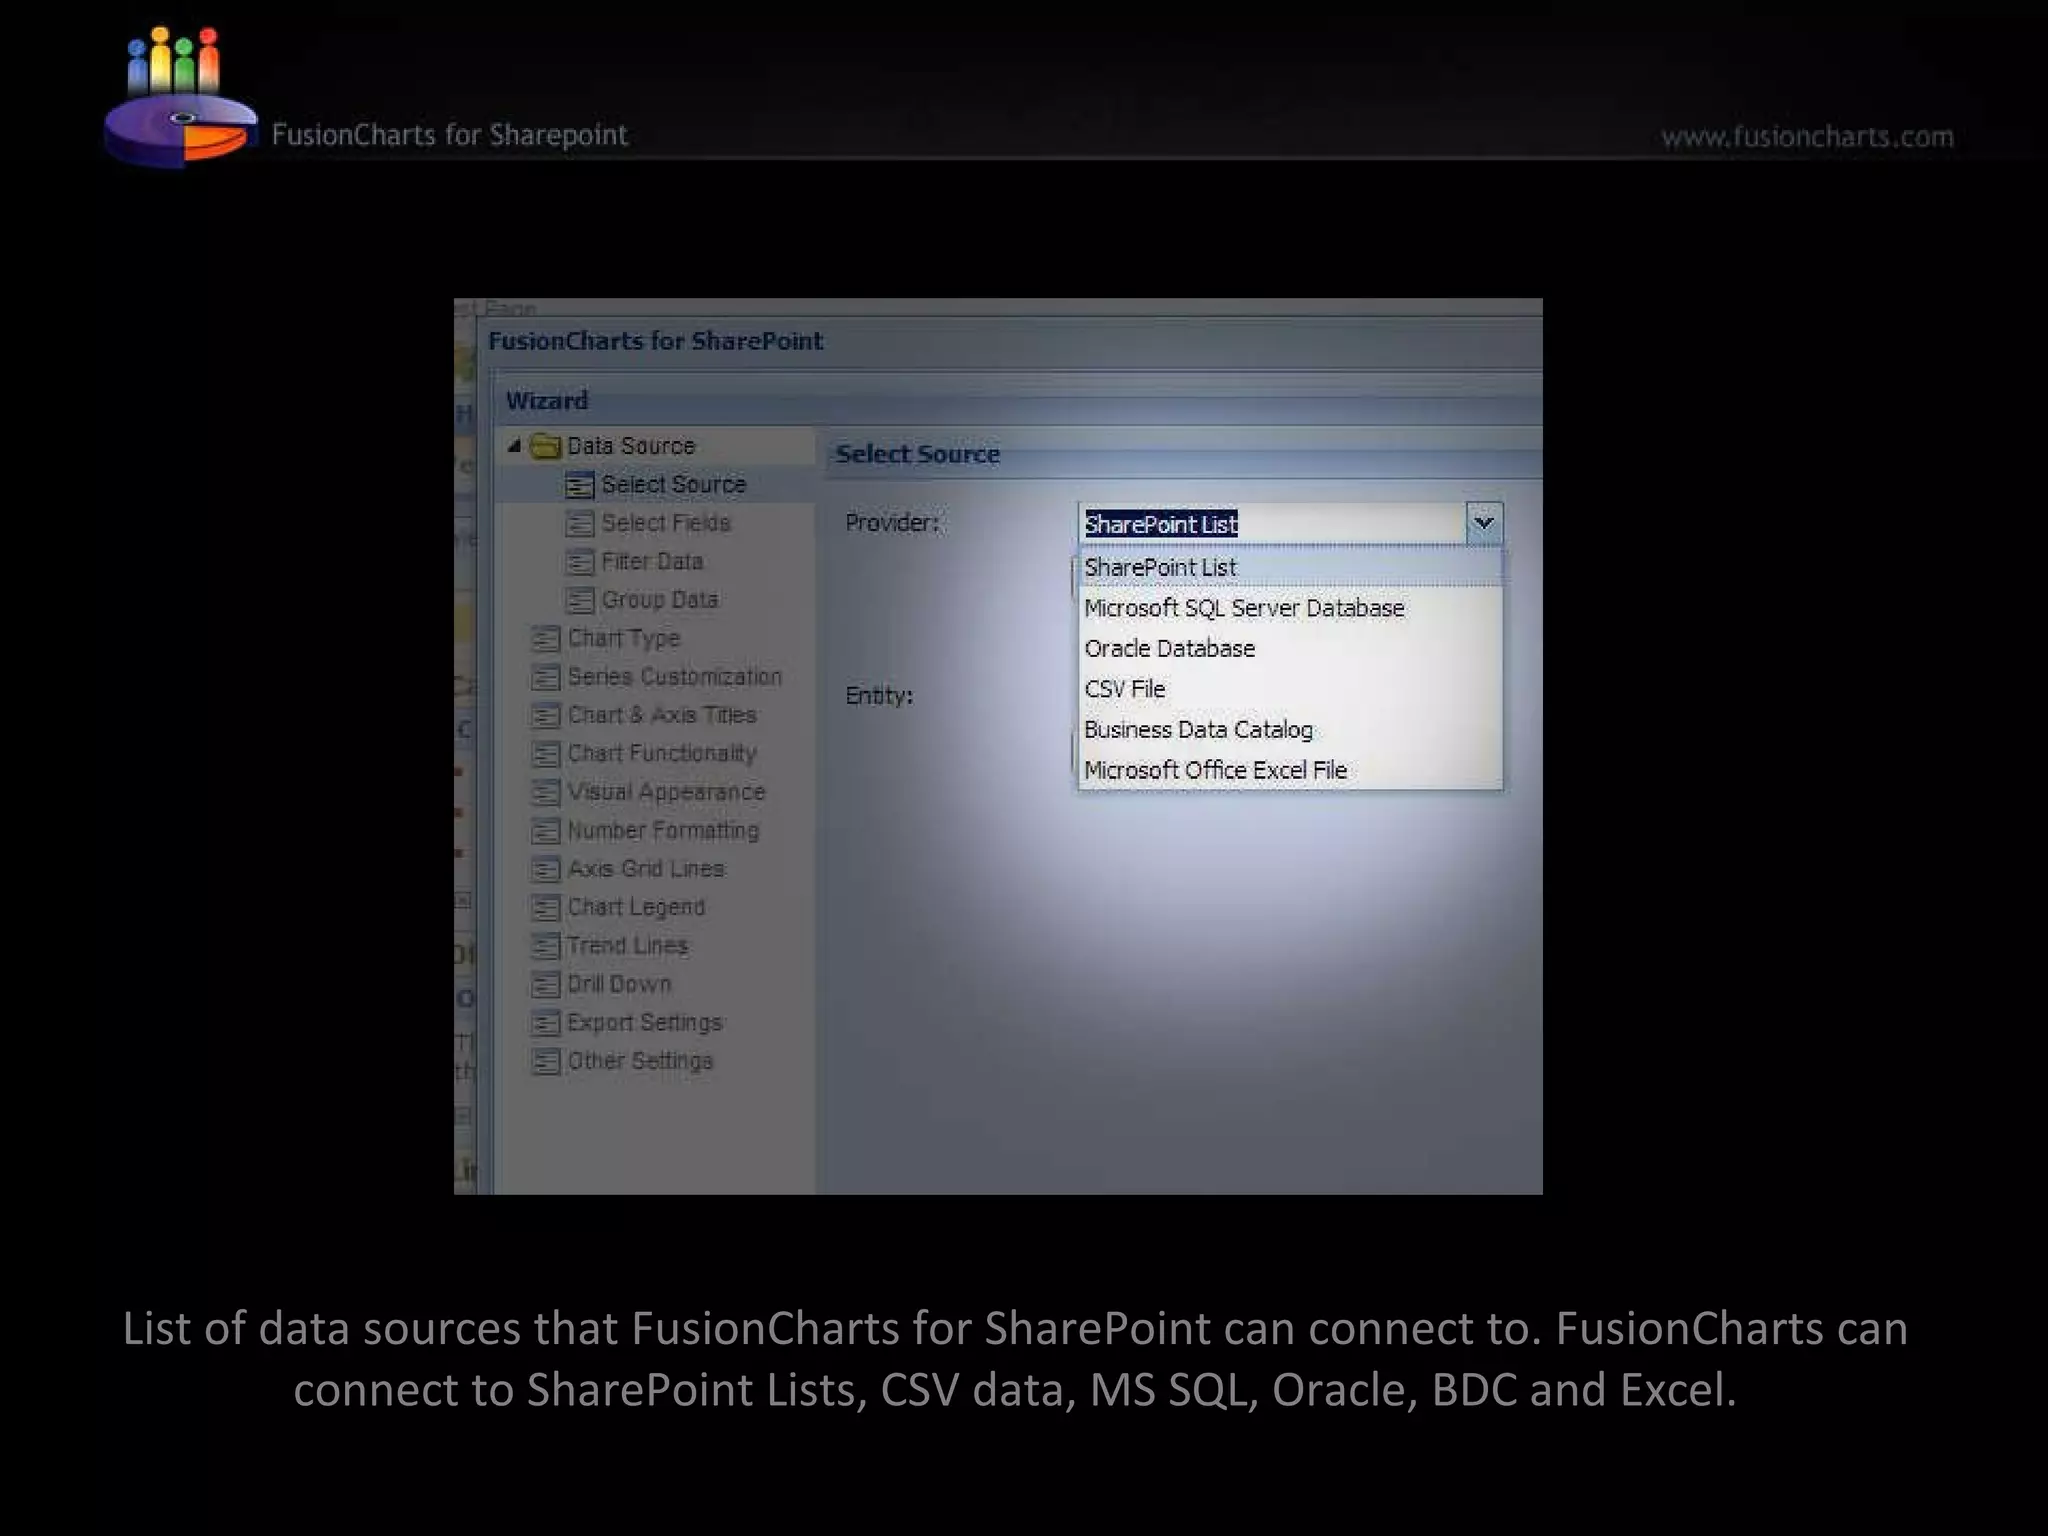Click the Export Settings page icon

tap(545, 1023)
